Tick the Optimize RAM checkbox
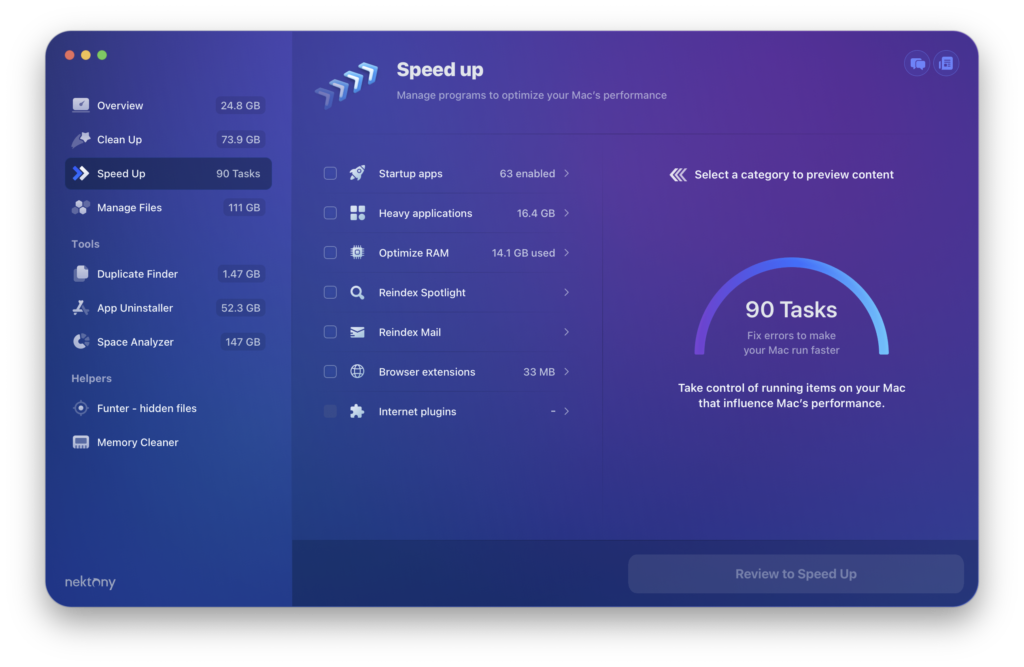The width and height of the screenshot is (1024, 667). (x=330, y=253)
